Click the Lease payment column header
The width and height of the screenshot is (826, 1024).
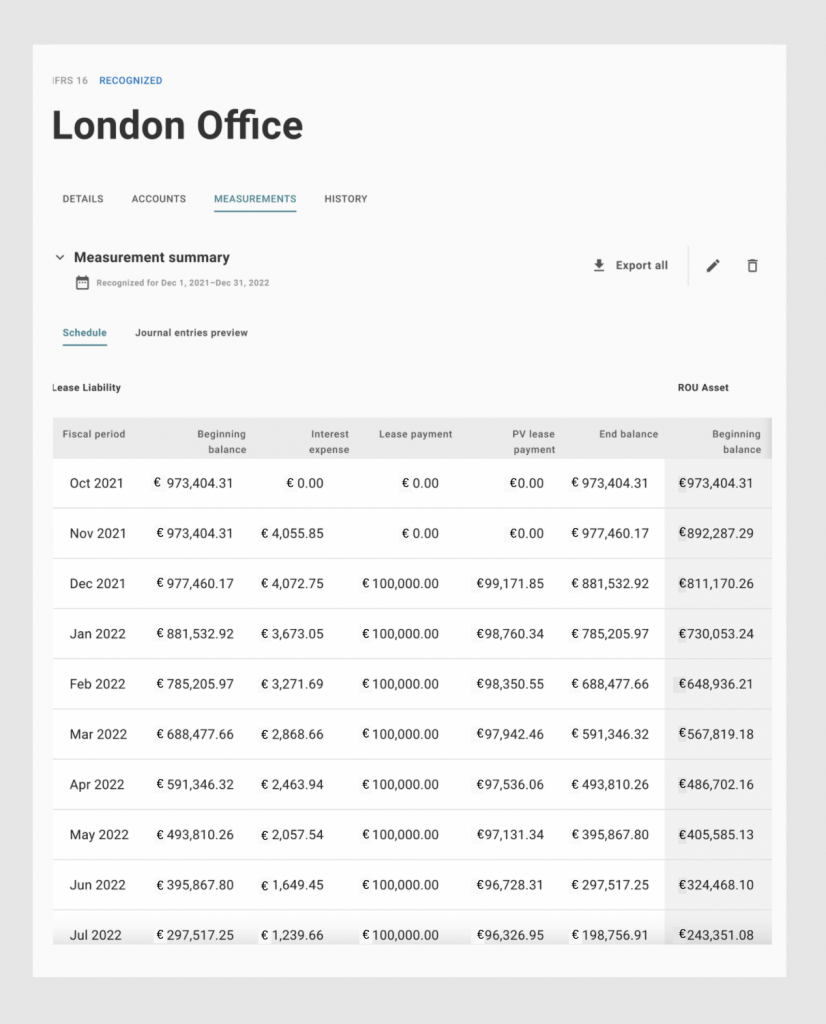(415, 434)
